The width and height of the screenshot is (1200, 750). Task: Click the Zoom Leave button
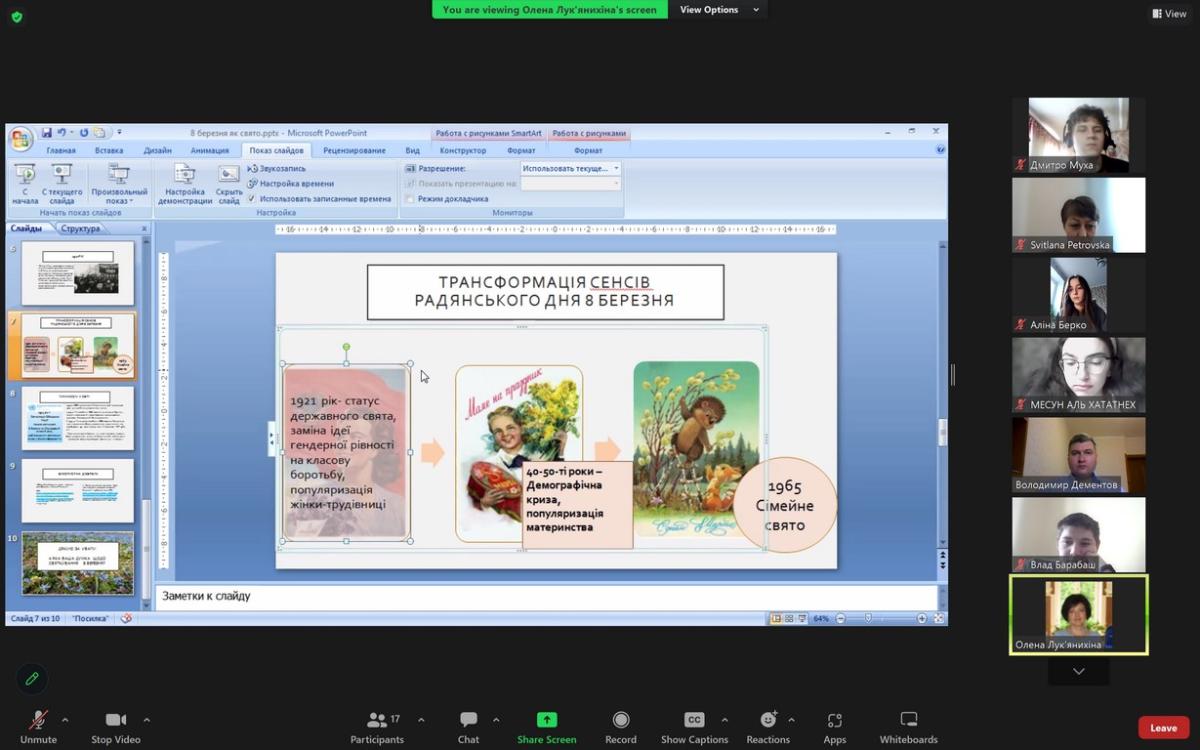[x=1163, y=728]
